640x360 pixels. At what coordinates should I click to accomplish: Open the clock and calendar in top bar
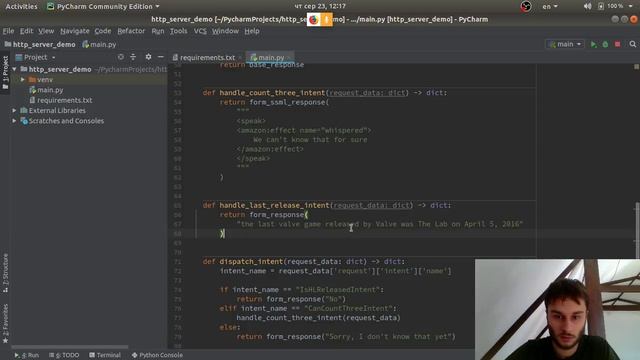pyautogui.click(x=320, y=7)
